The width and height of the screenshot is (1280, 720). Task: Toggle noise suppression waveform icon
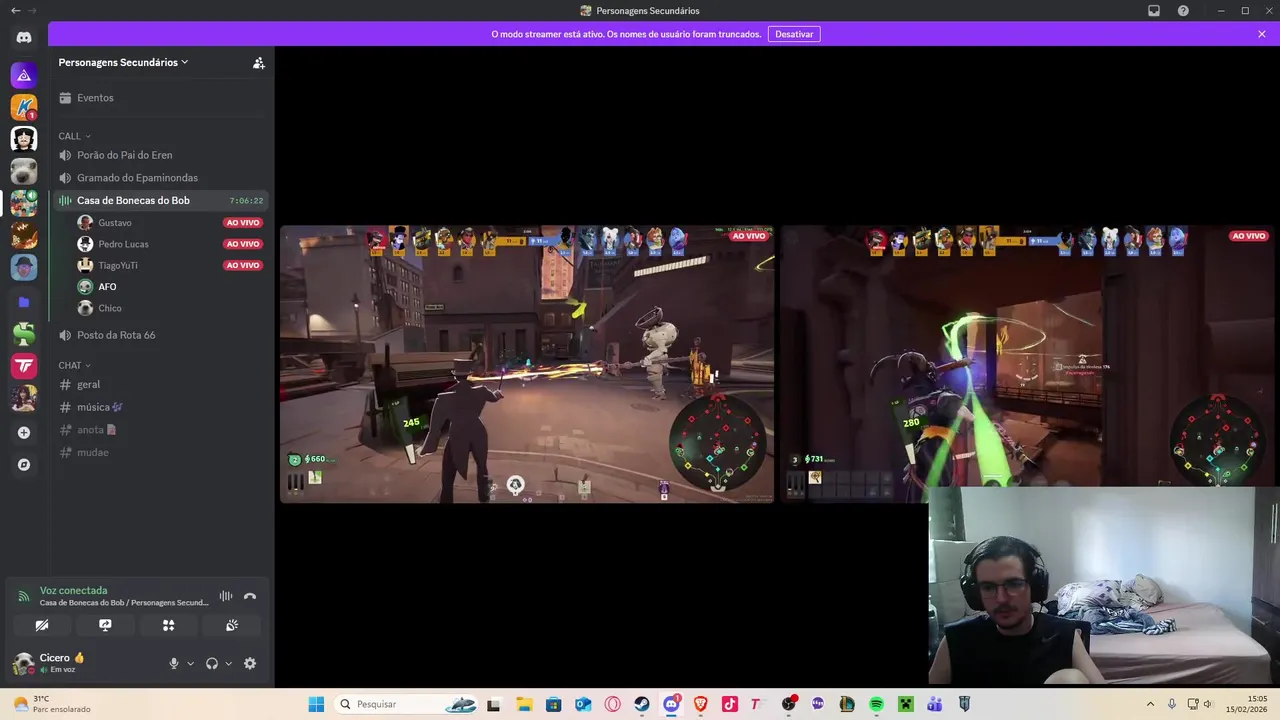coord(226,596)
